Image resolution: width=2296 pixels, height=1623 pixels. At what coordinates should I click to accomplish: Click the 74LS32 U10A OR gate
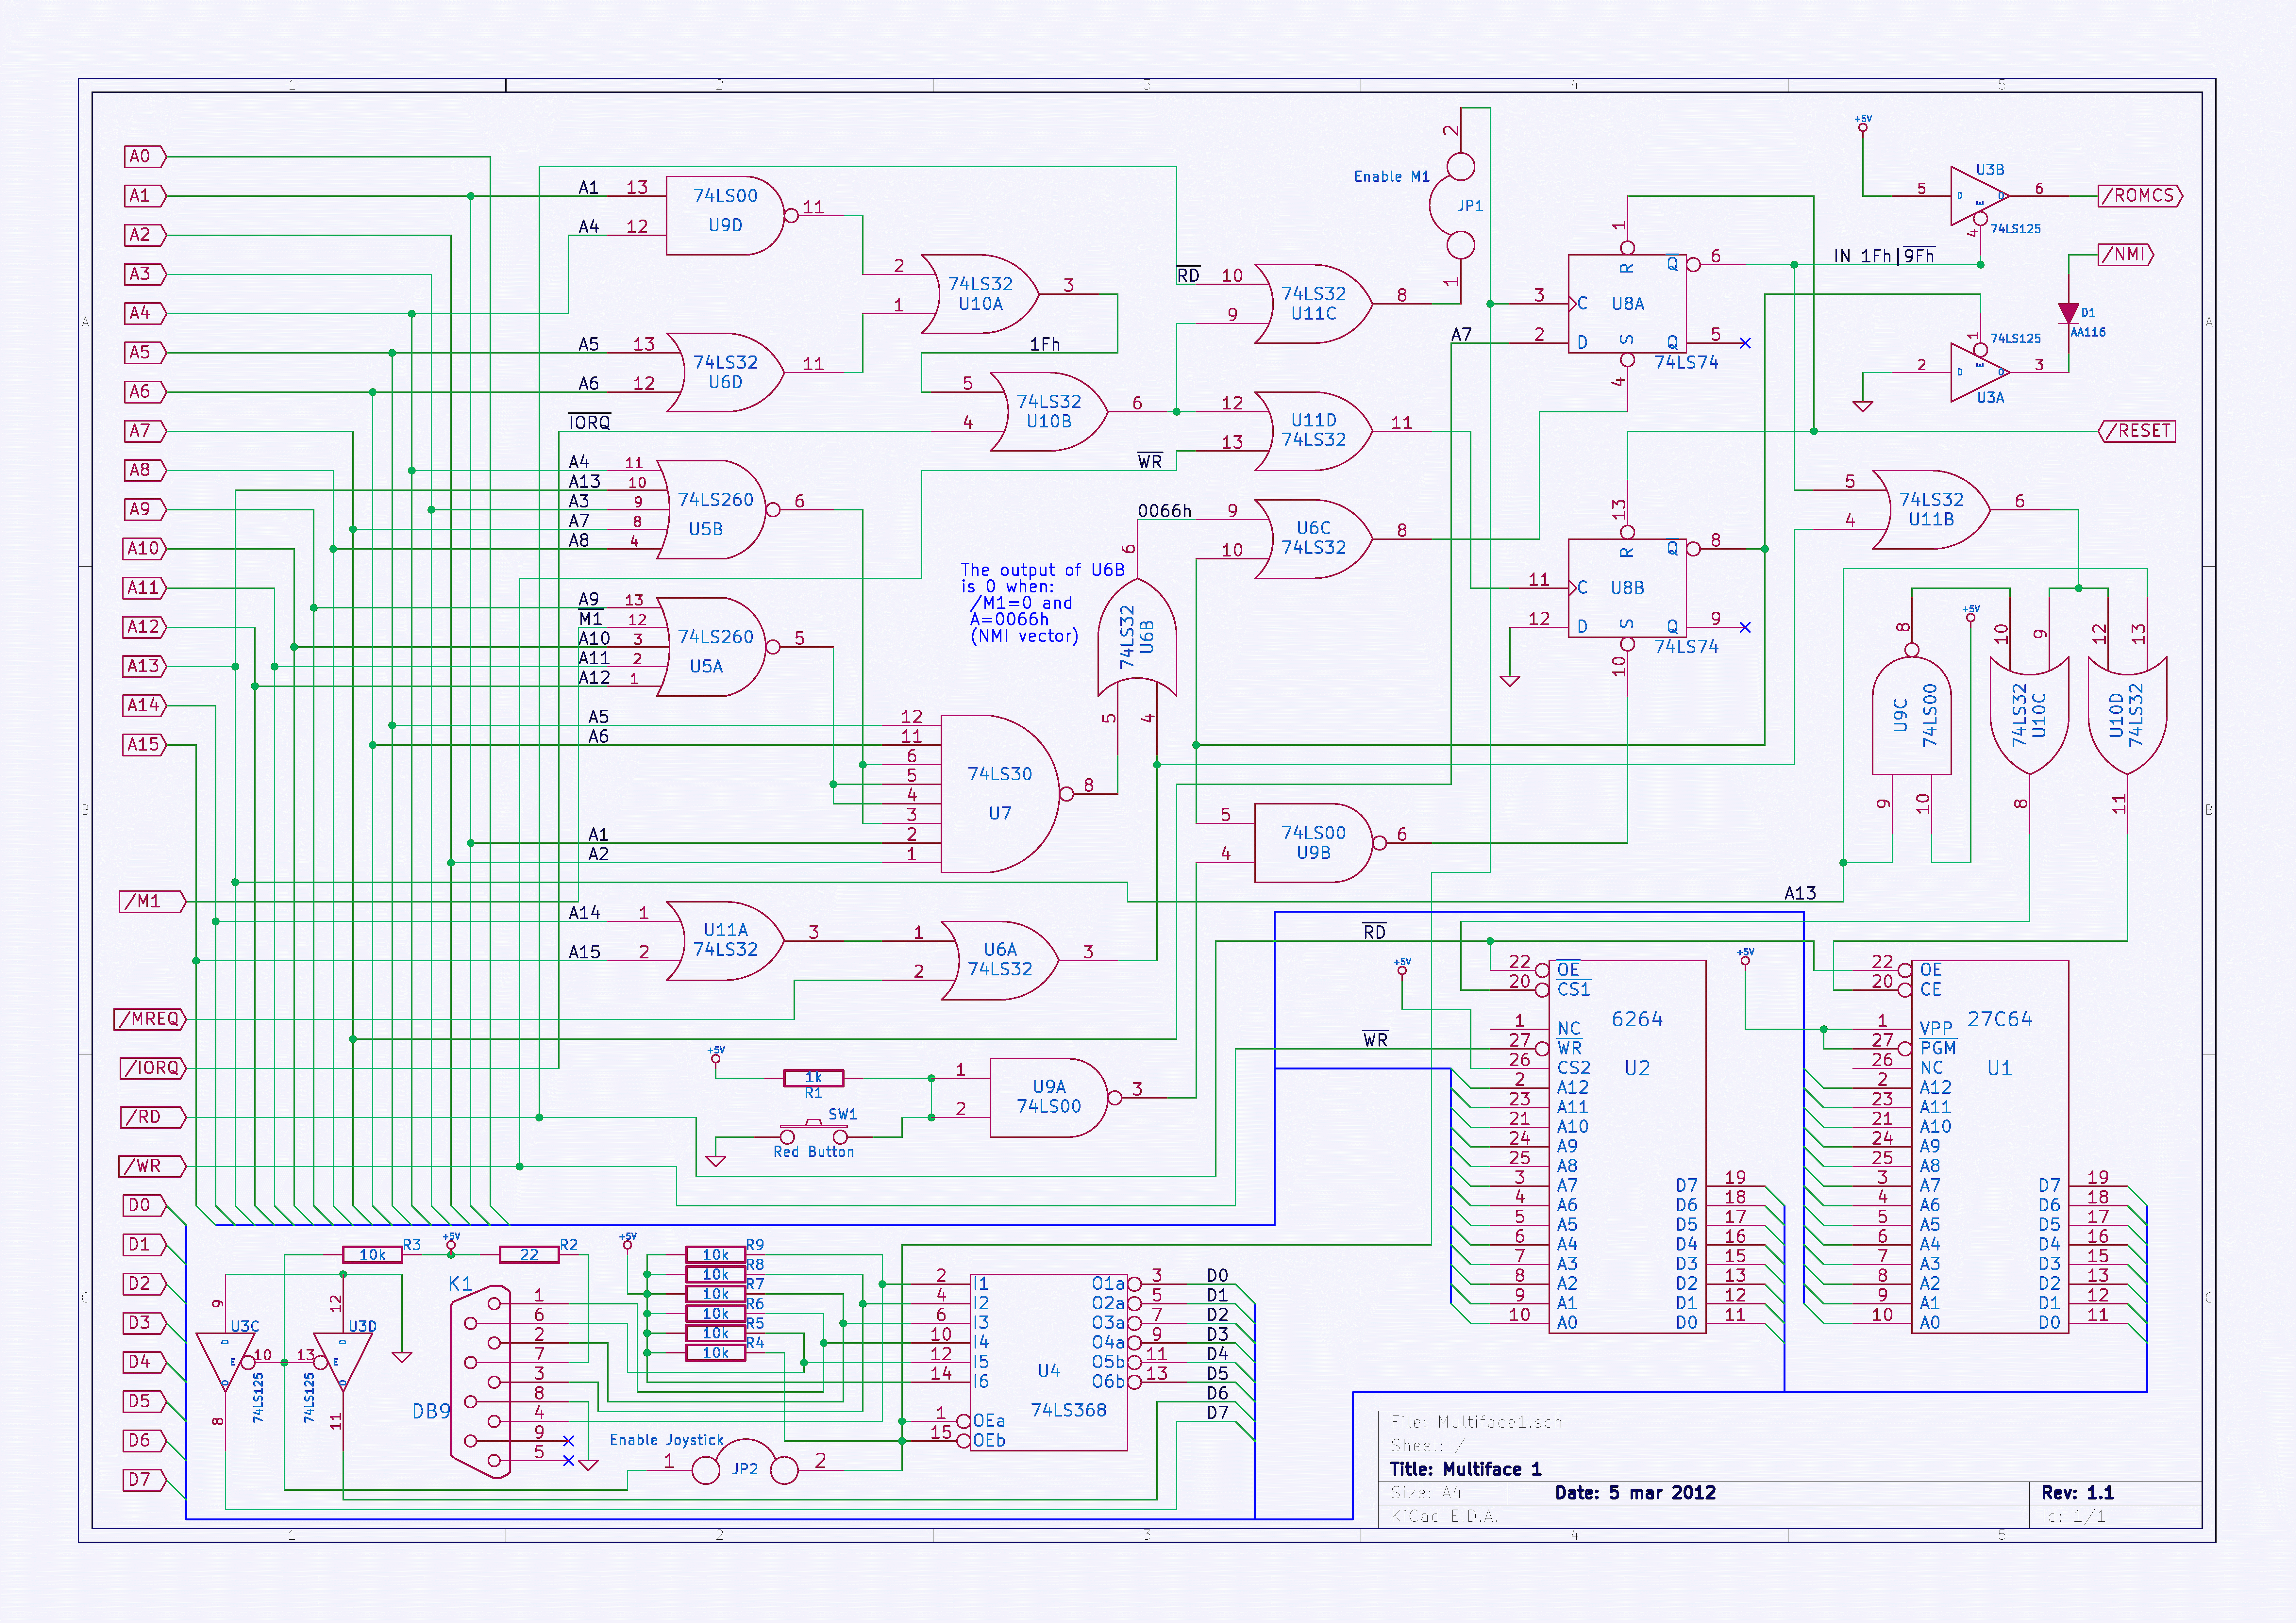980,294
